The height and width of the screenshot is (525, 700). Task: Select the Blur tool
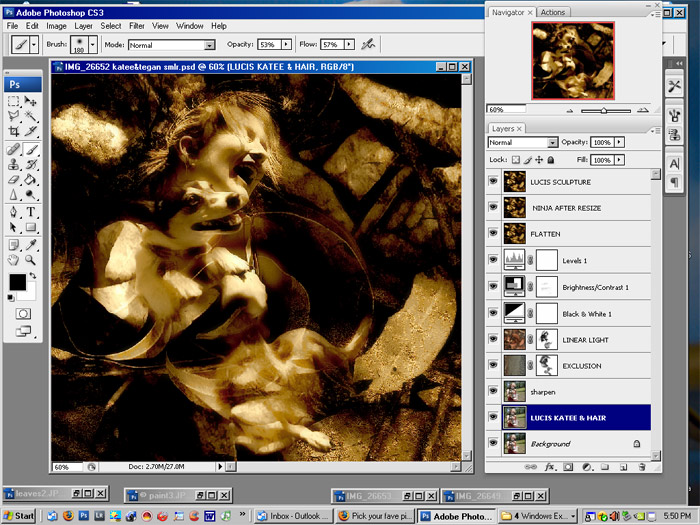tap(14, 195)
